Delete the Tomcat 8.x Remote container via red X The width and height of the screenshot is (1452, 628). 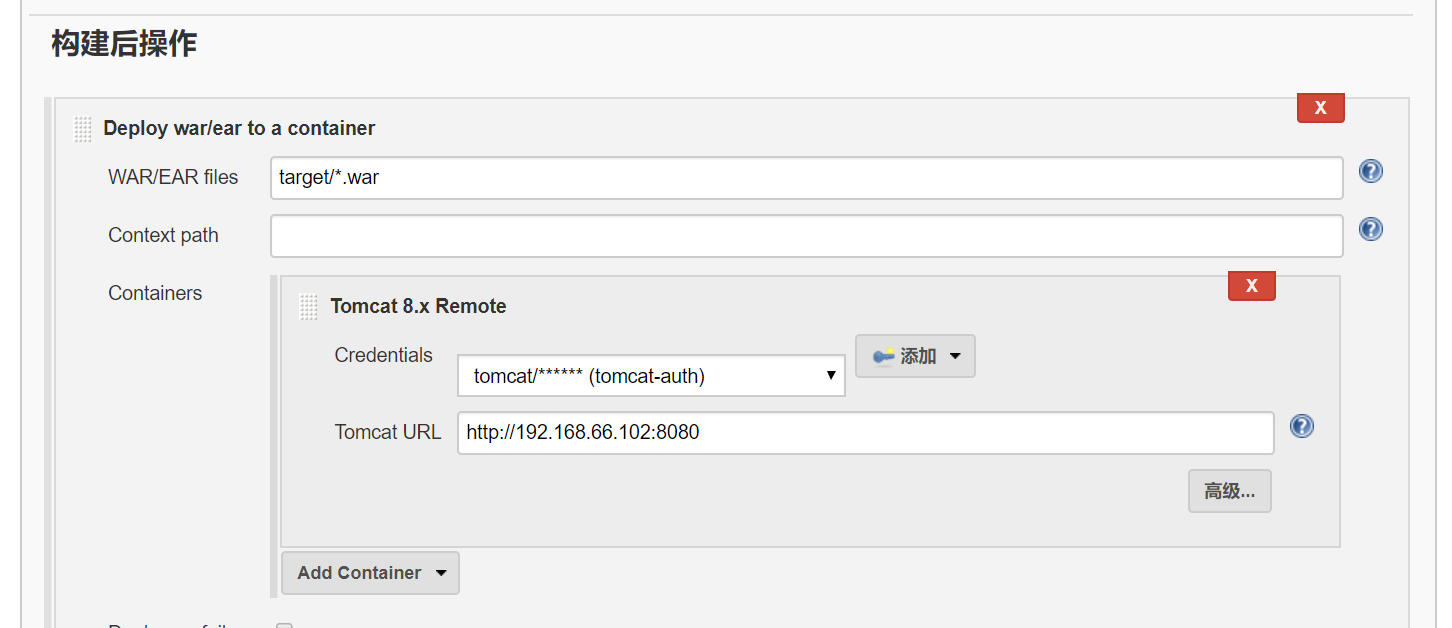point(1251,286)
